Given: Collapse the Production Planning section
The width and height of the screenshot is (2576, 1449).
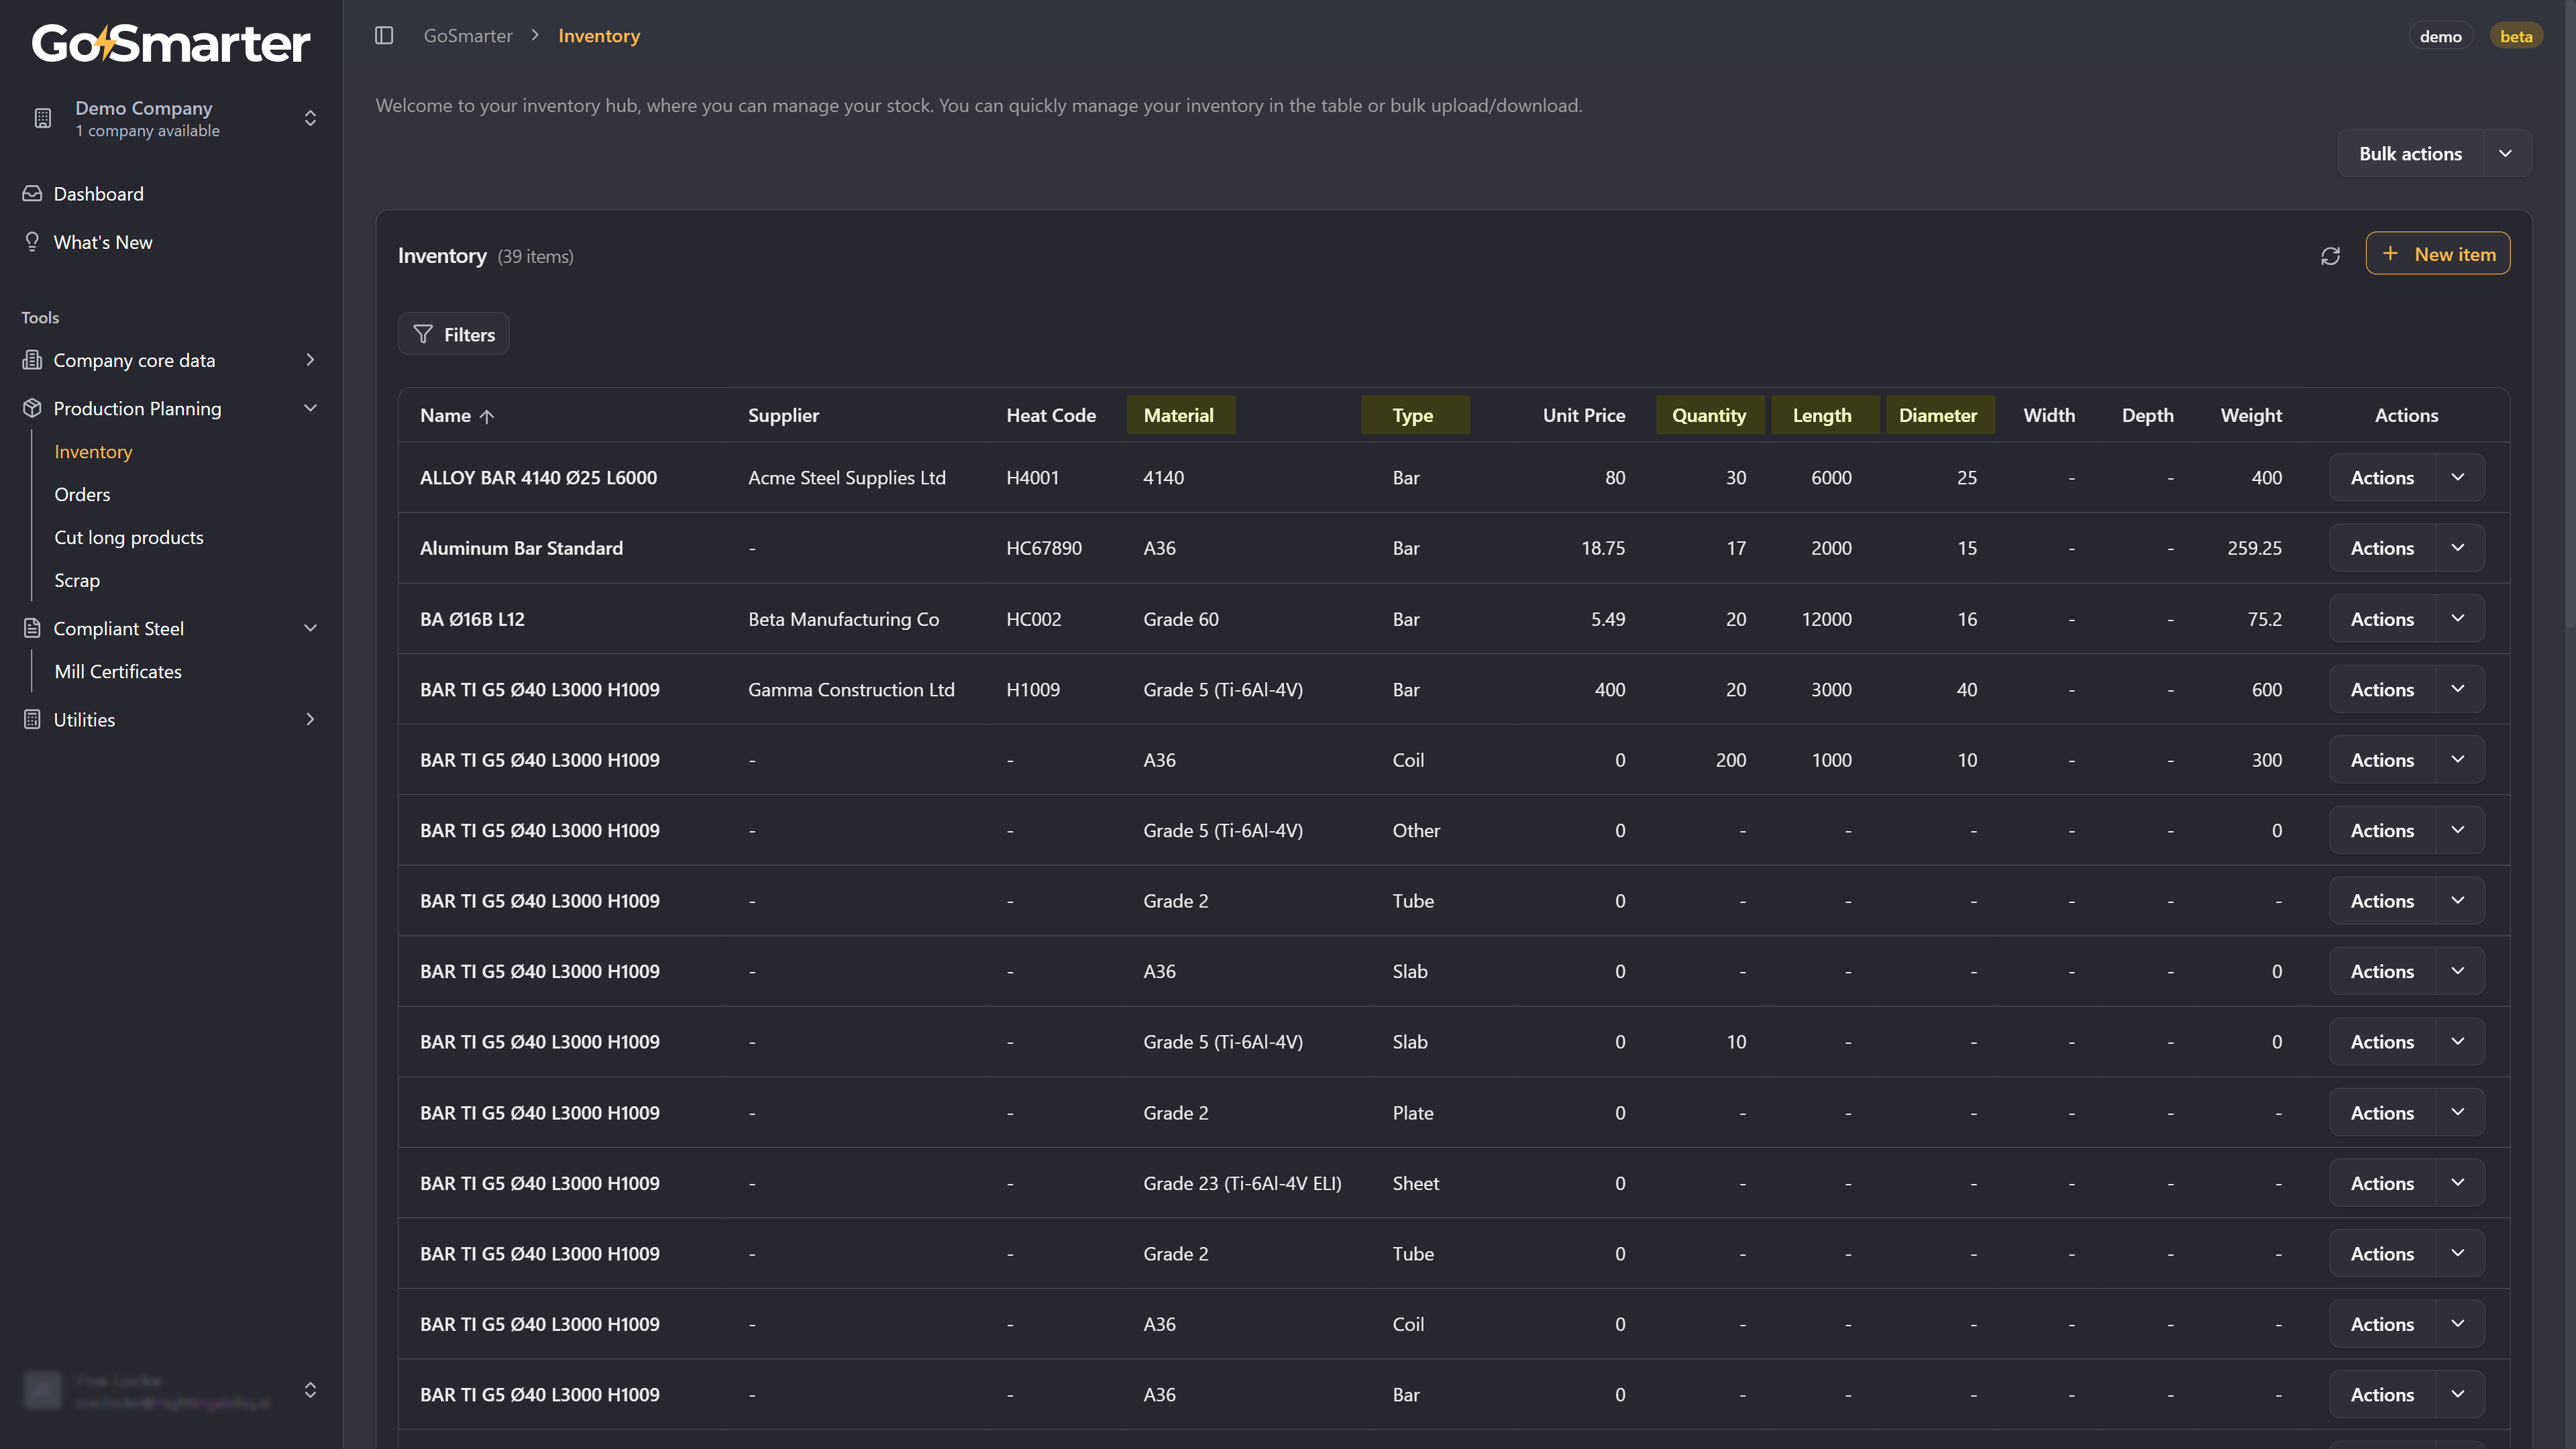Looking at the screenshot, I should [x=310, y=408].
